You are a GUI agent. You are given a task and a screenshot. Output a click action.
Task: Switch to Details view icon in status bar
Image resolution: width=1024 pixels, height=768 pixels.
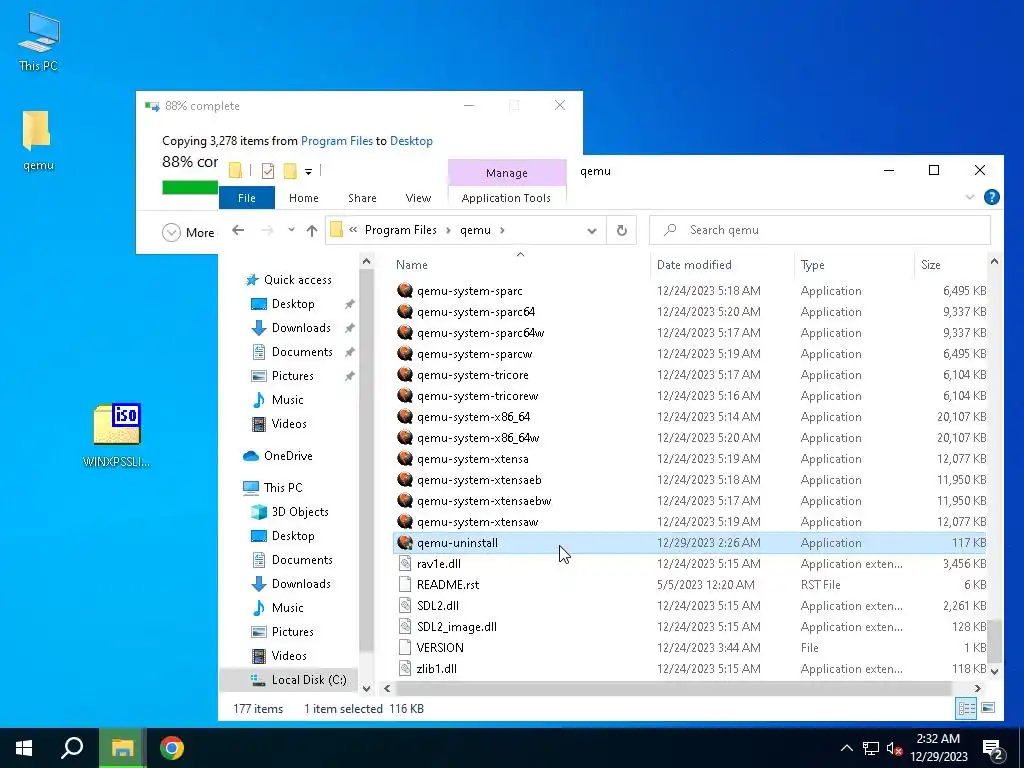(x=966, y=708)
